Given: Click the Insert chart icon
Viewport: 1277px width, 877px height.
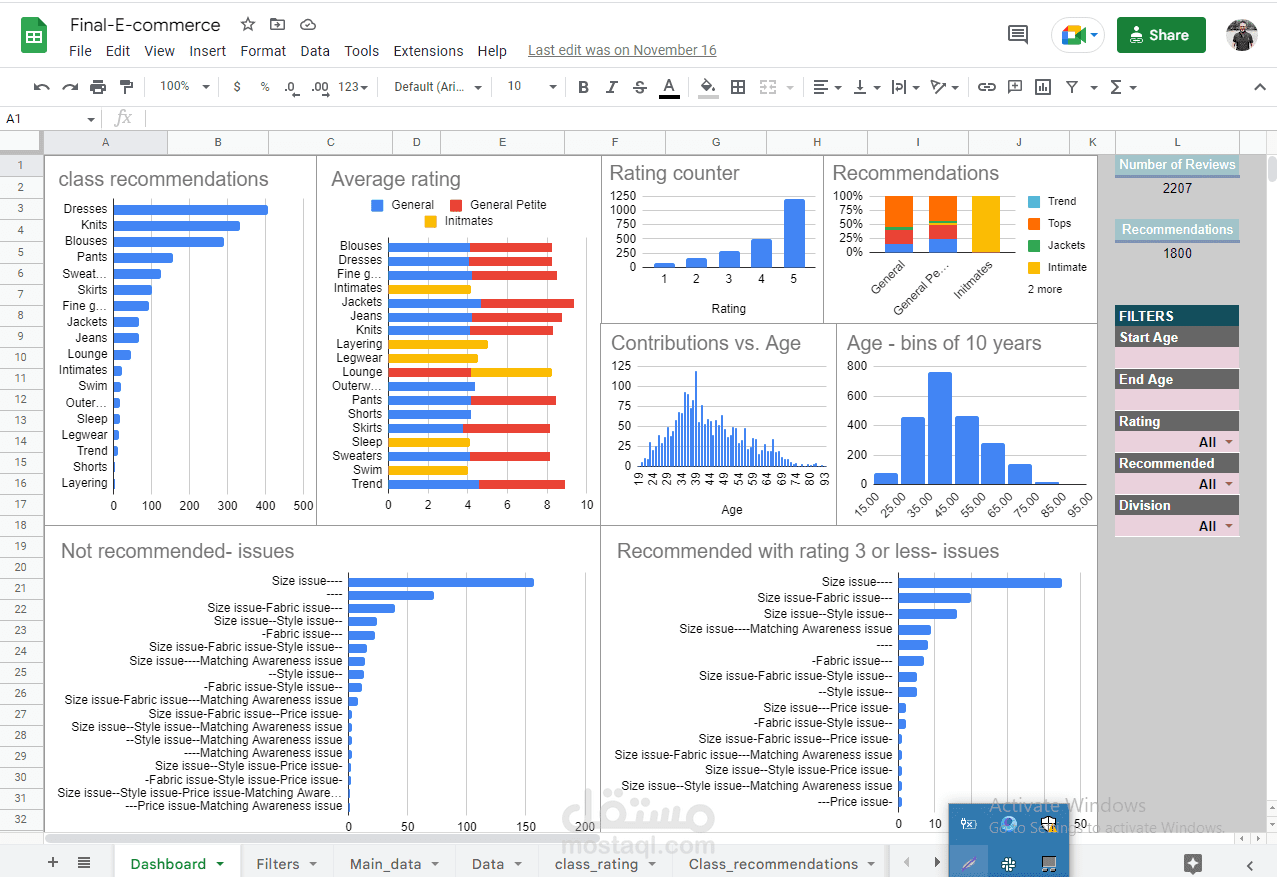Looking at the screenshot, I should (1043, 87).
